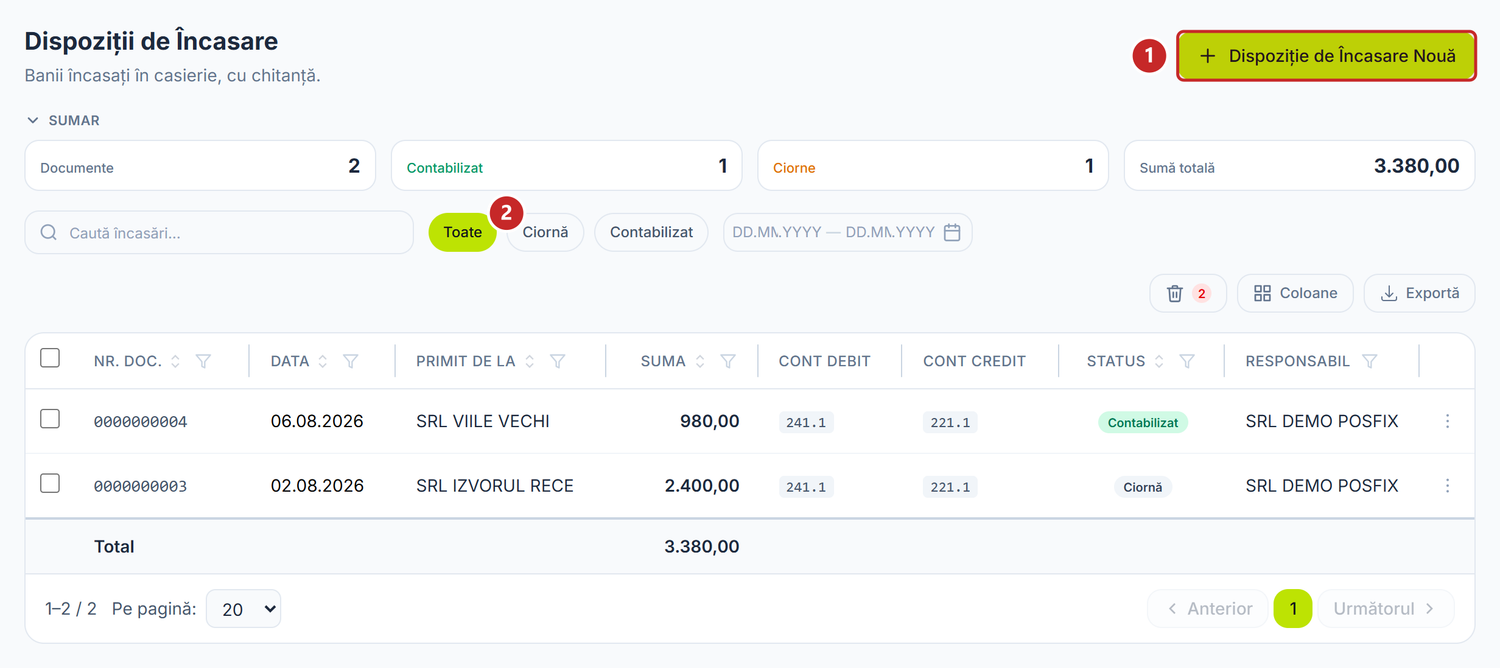This screenshot has height=668, width=1500.
Task: Open the SUMA column filter funnel
Action: (728, 361)
